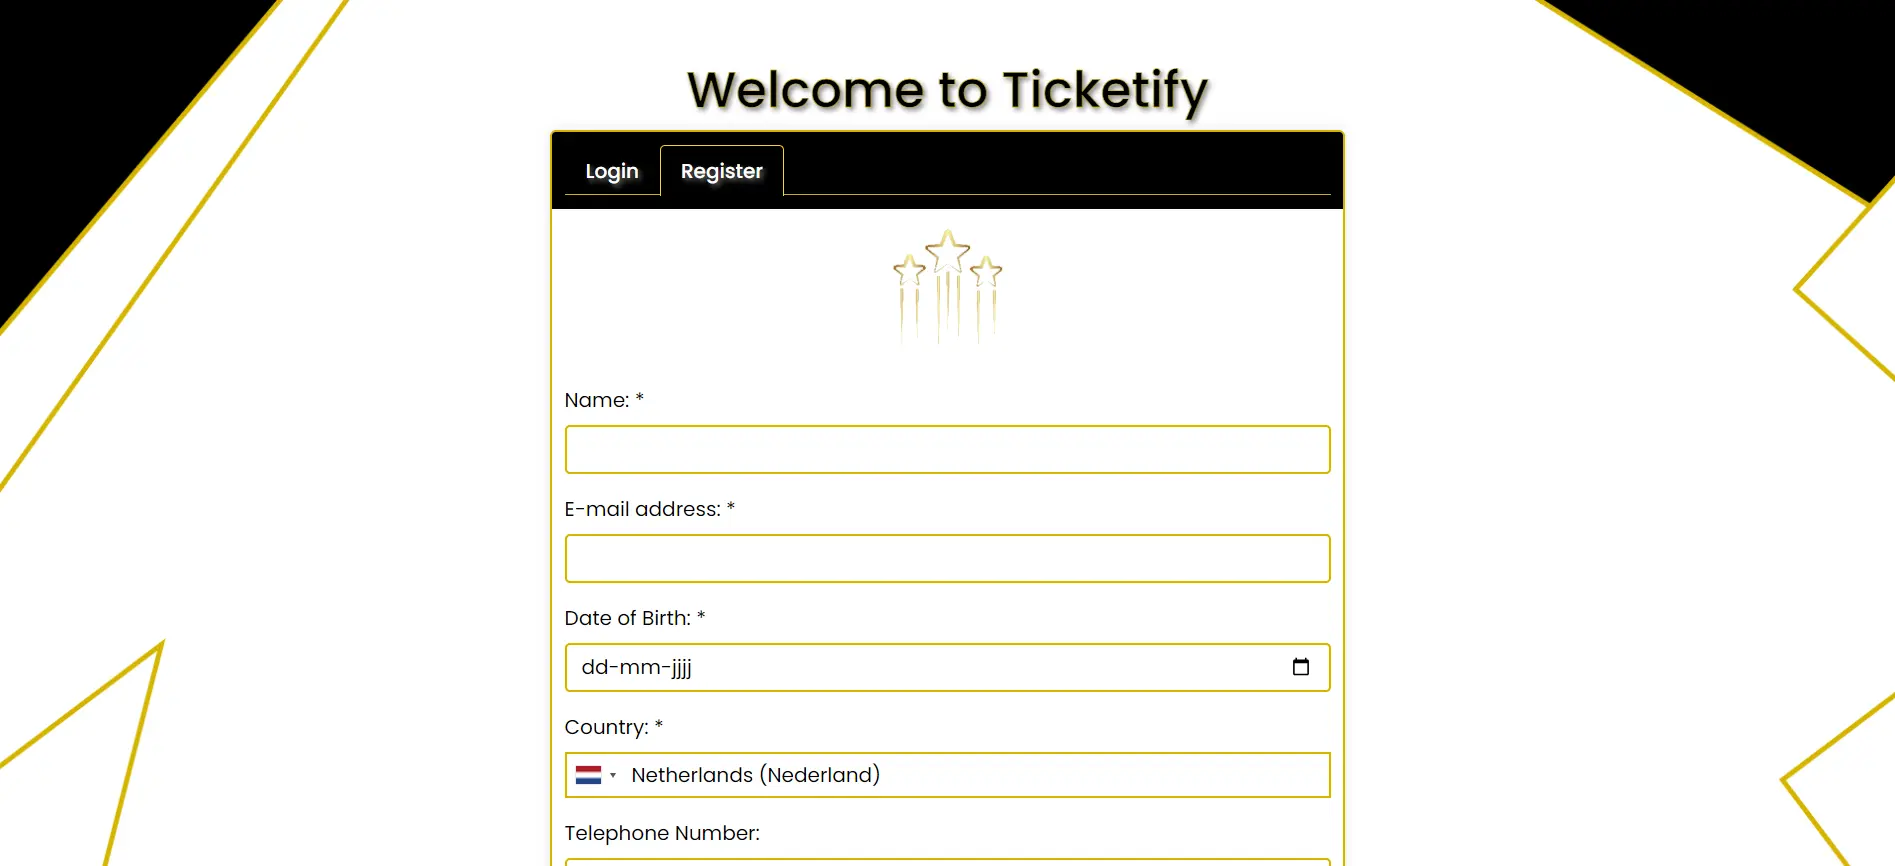Focus the Name input field

click(947, 450)
